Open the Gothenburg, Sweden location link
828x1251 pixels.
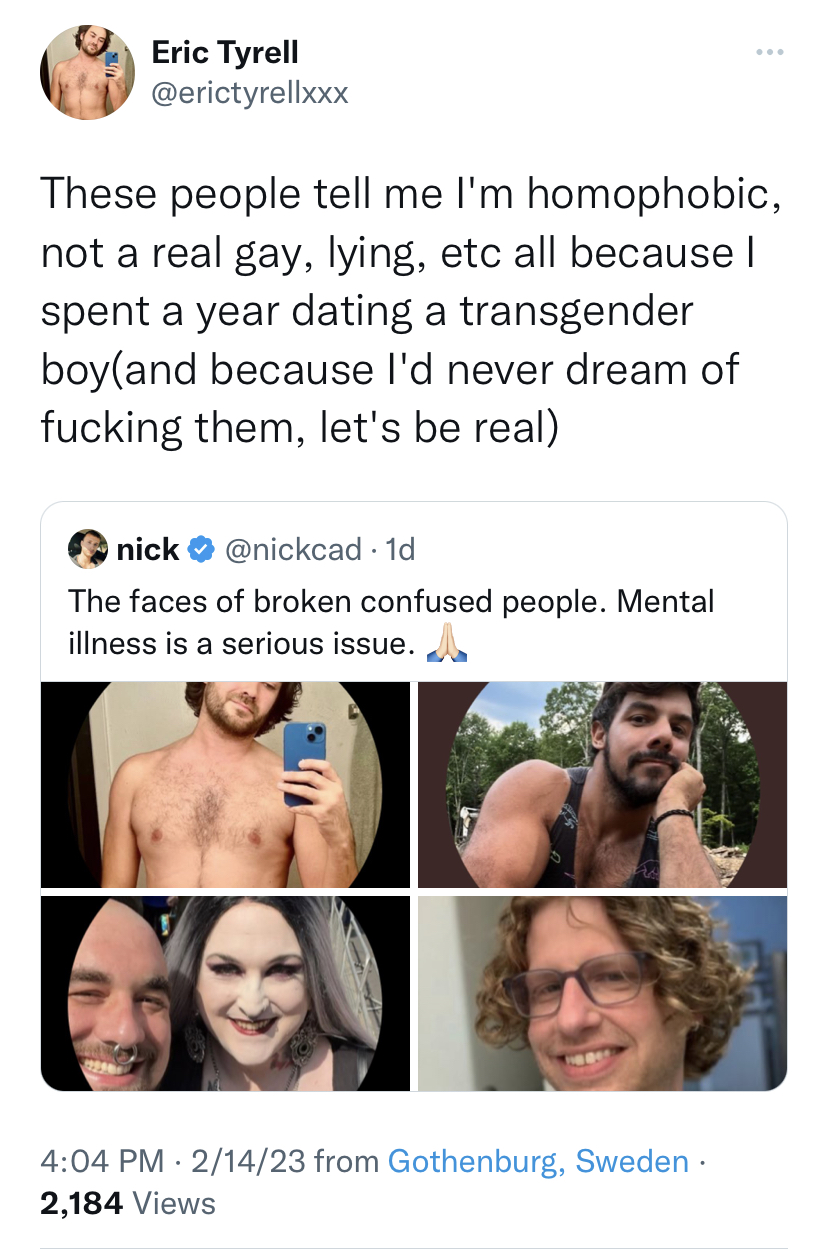pyautogui.click(x=538, y=1161)
